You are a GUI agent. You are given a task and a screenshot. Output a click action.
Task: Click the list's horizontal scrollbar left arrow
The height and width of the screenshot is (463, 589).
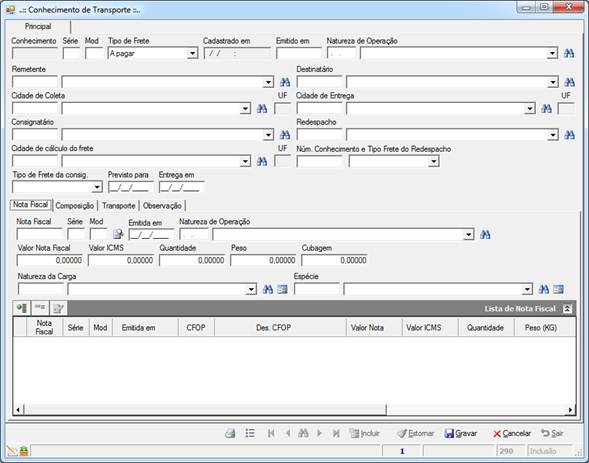(x=18, y=410)
